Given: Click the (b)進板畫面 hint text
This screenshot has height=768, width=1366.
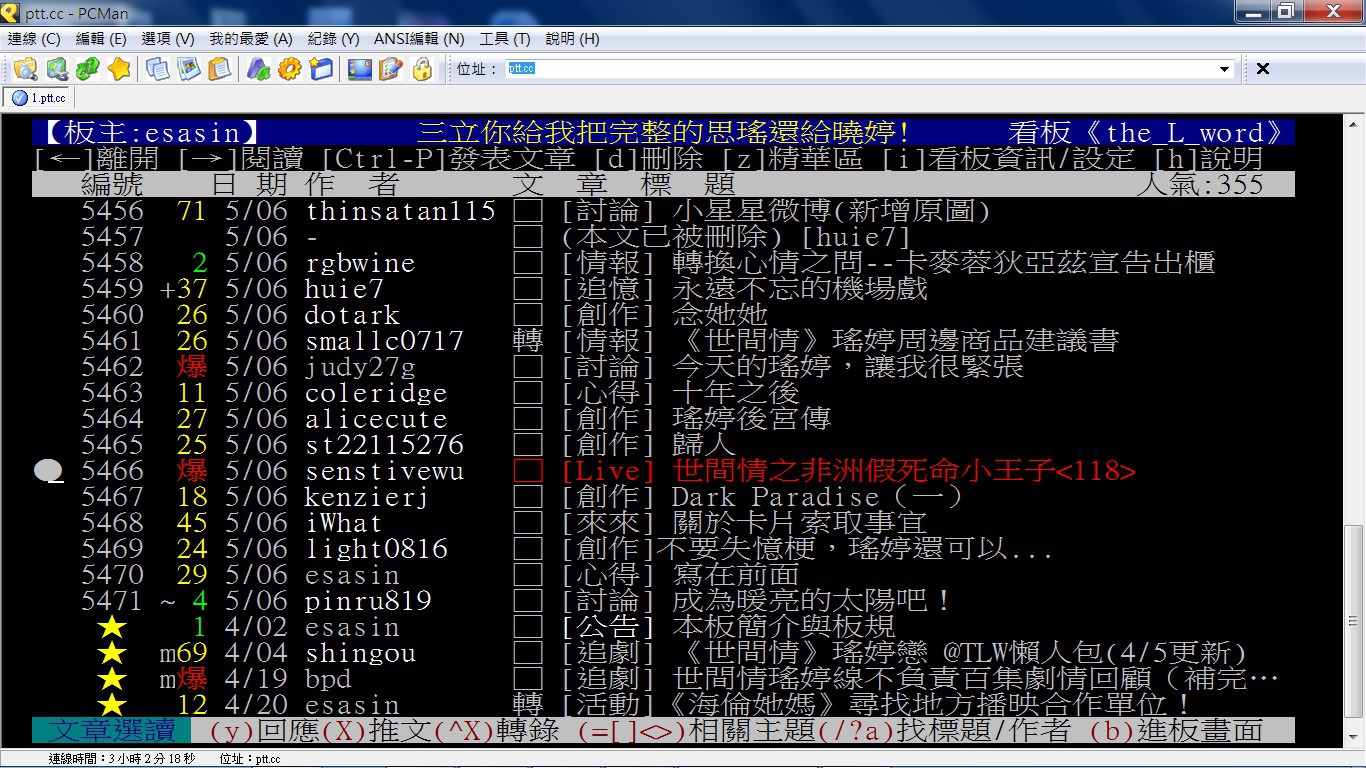Looking at the screenshot, I should [x=1175, y=731].
